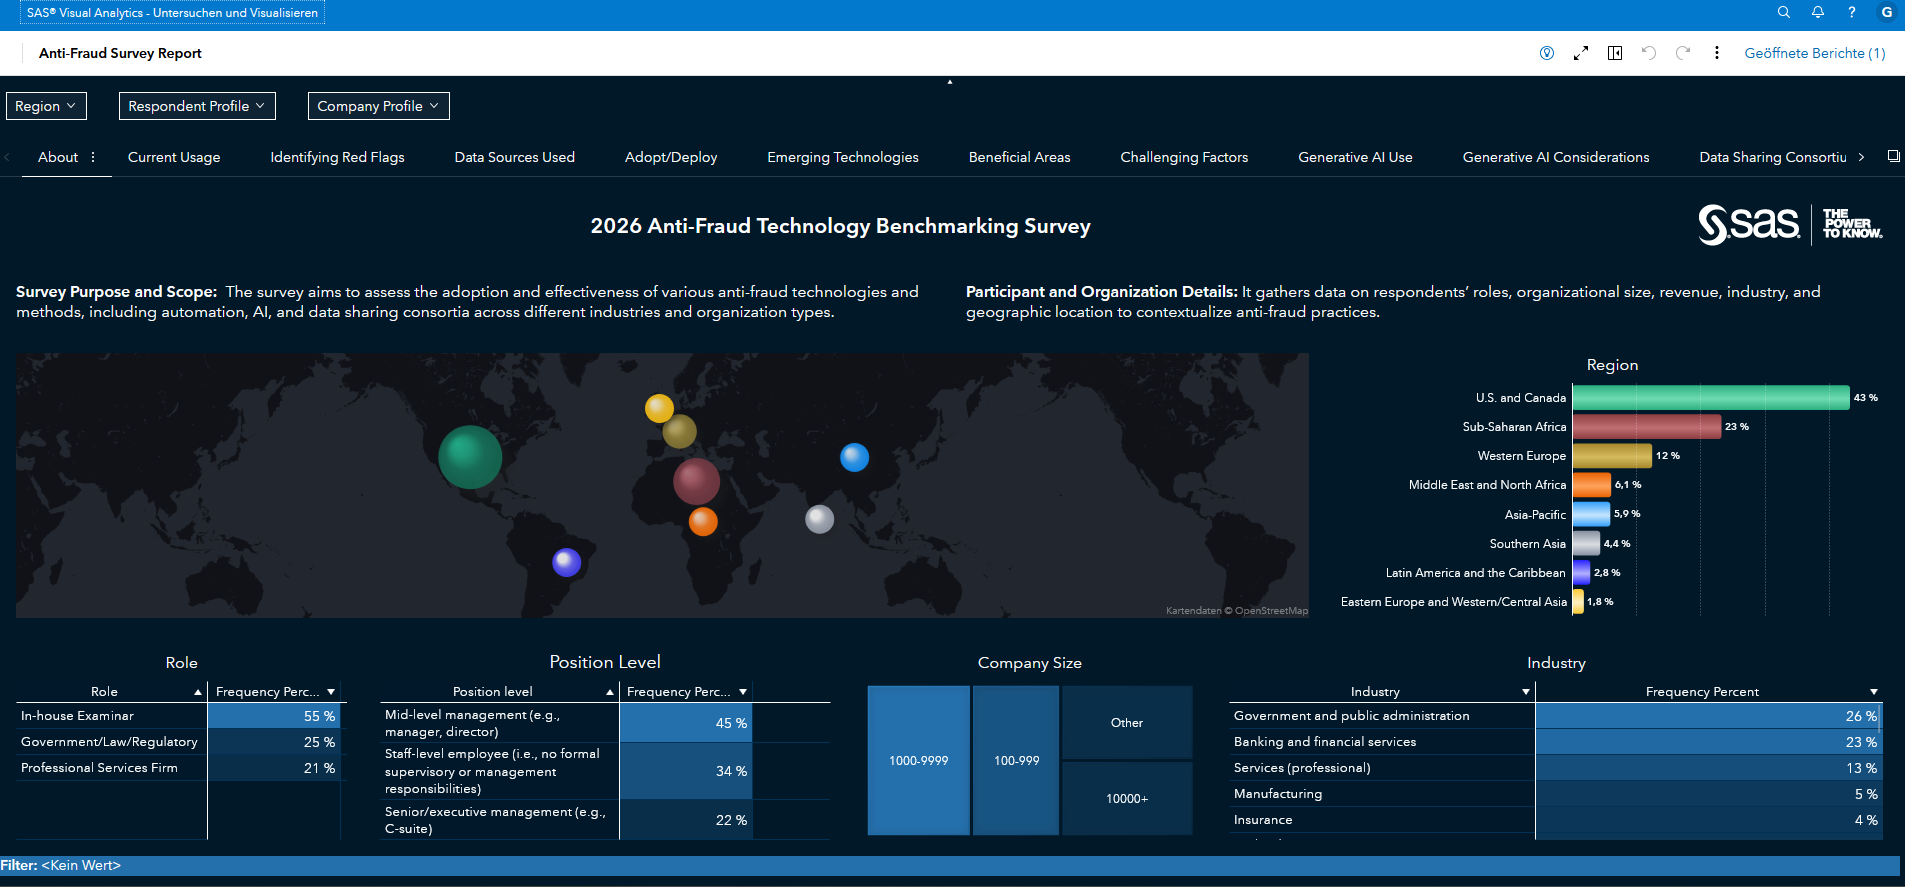The height and width of the screenshot is (887, 1905).
Task: Click the help question mark icon
Action: [1851, 12]
